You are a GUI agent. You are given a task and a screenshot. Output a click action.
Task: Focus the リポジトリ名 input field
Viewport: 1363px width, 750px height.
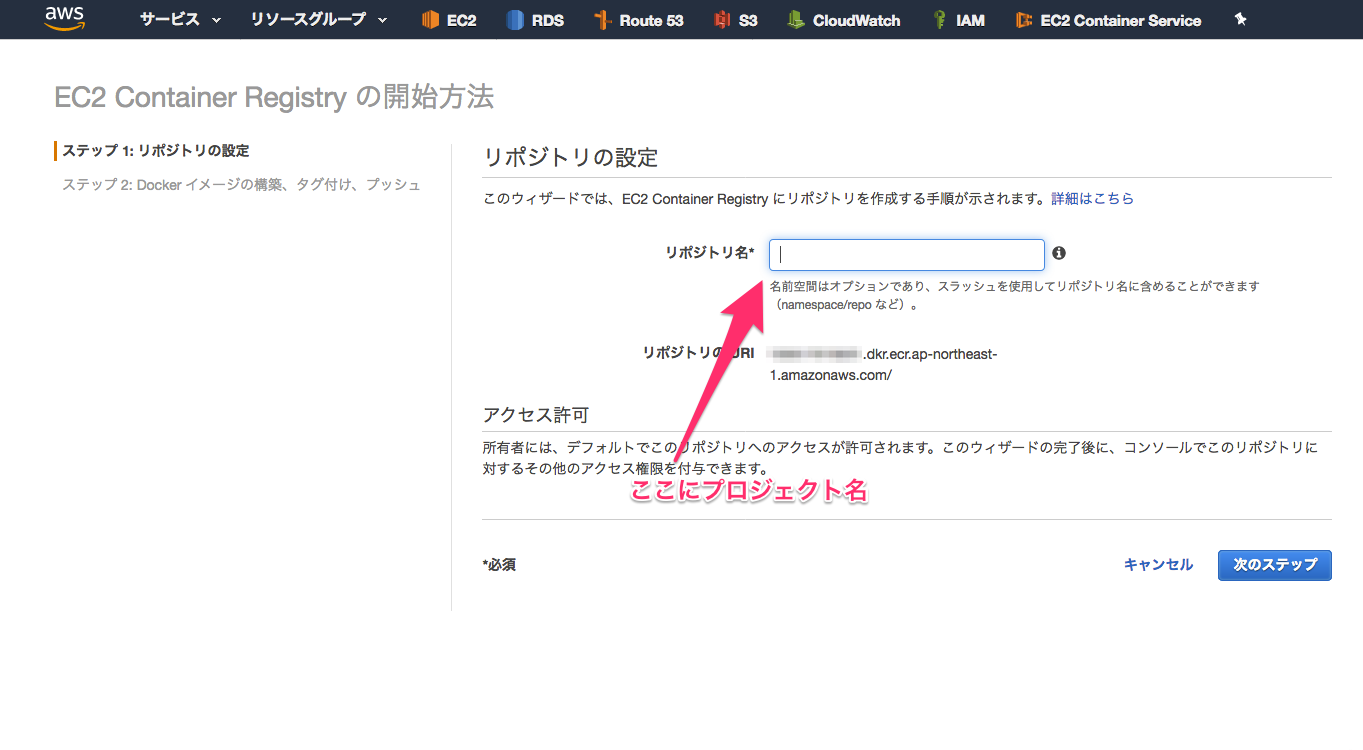coord(907,255)
